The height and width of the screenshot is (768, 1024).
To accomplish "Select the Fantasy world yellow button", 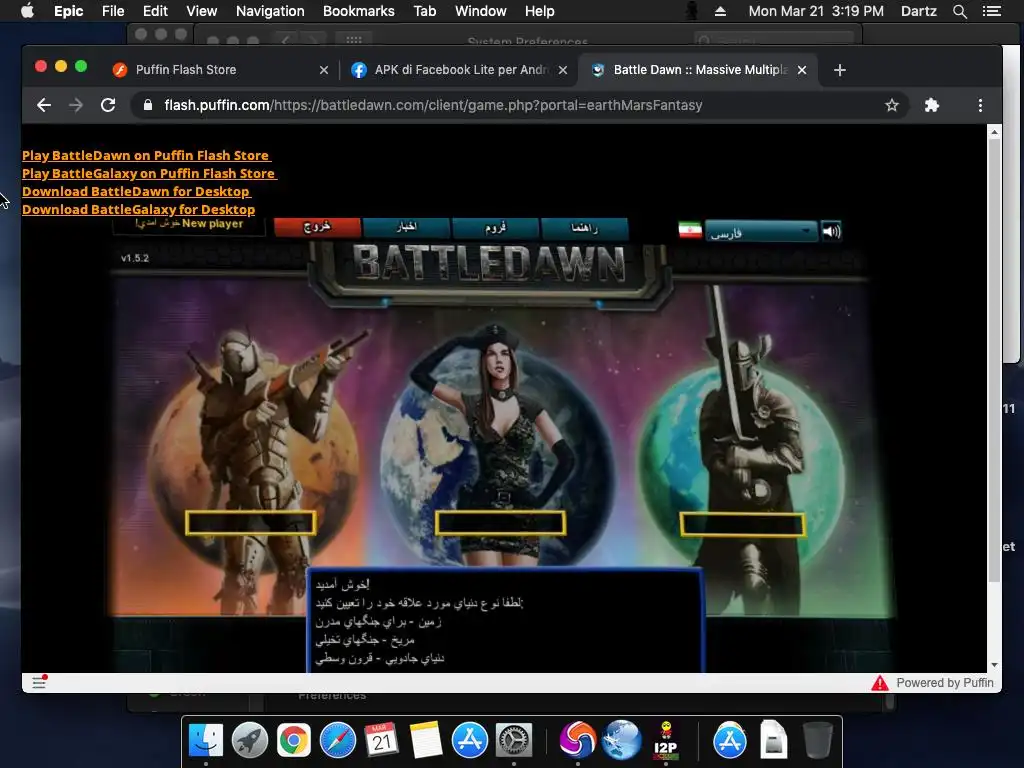I will 743,524.
